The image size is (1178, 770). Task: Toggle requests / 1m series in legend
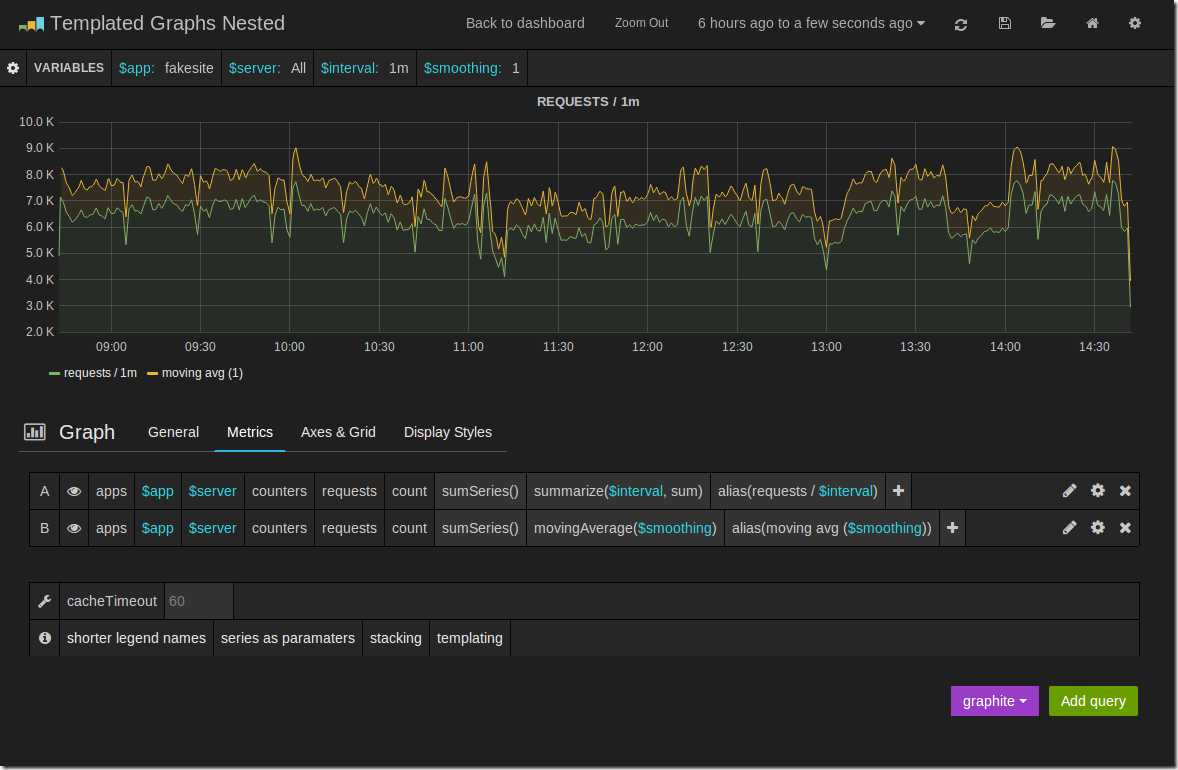click(x=92, y=373)
